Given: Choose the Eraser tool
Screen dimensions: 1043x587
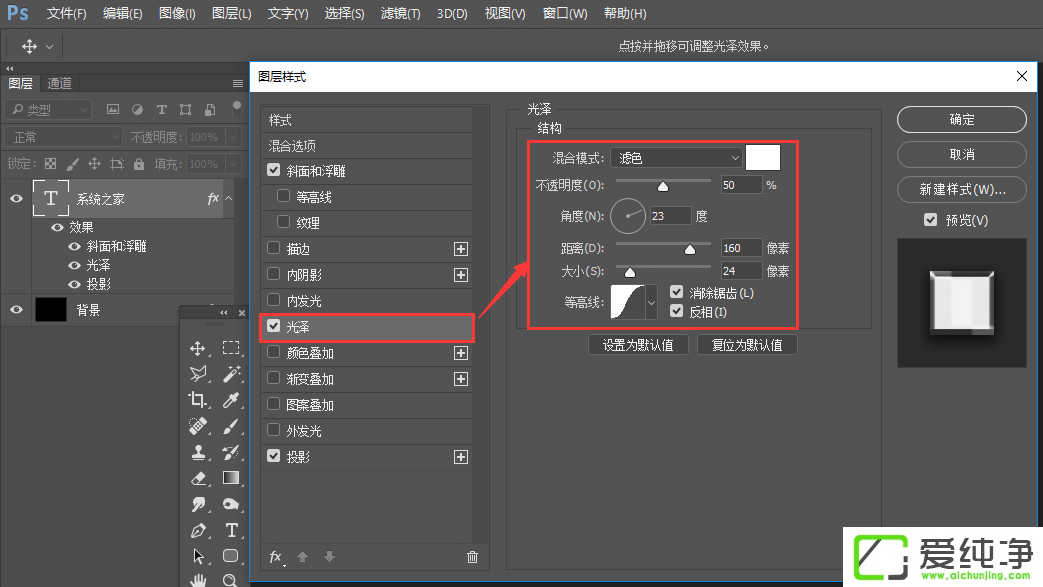Looking at the screenshot, I should coord(198,478).
